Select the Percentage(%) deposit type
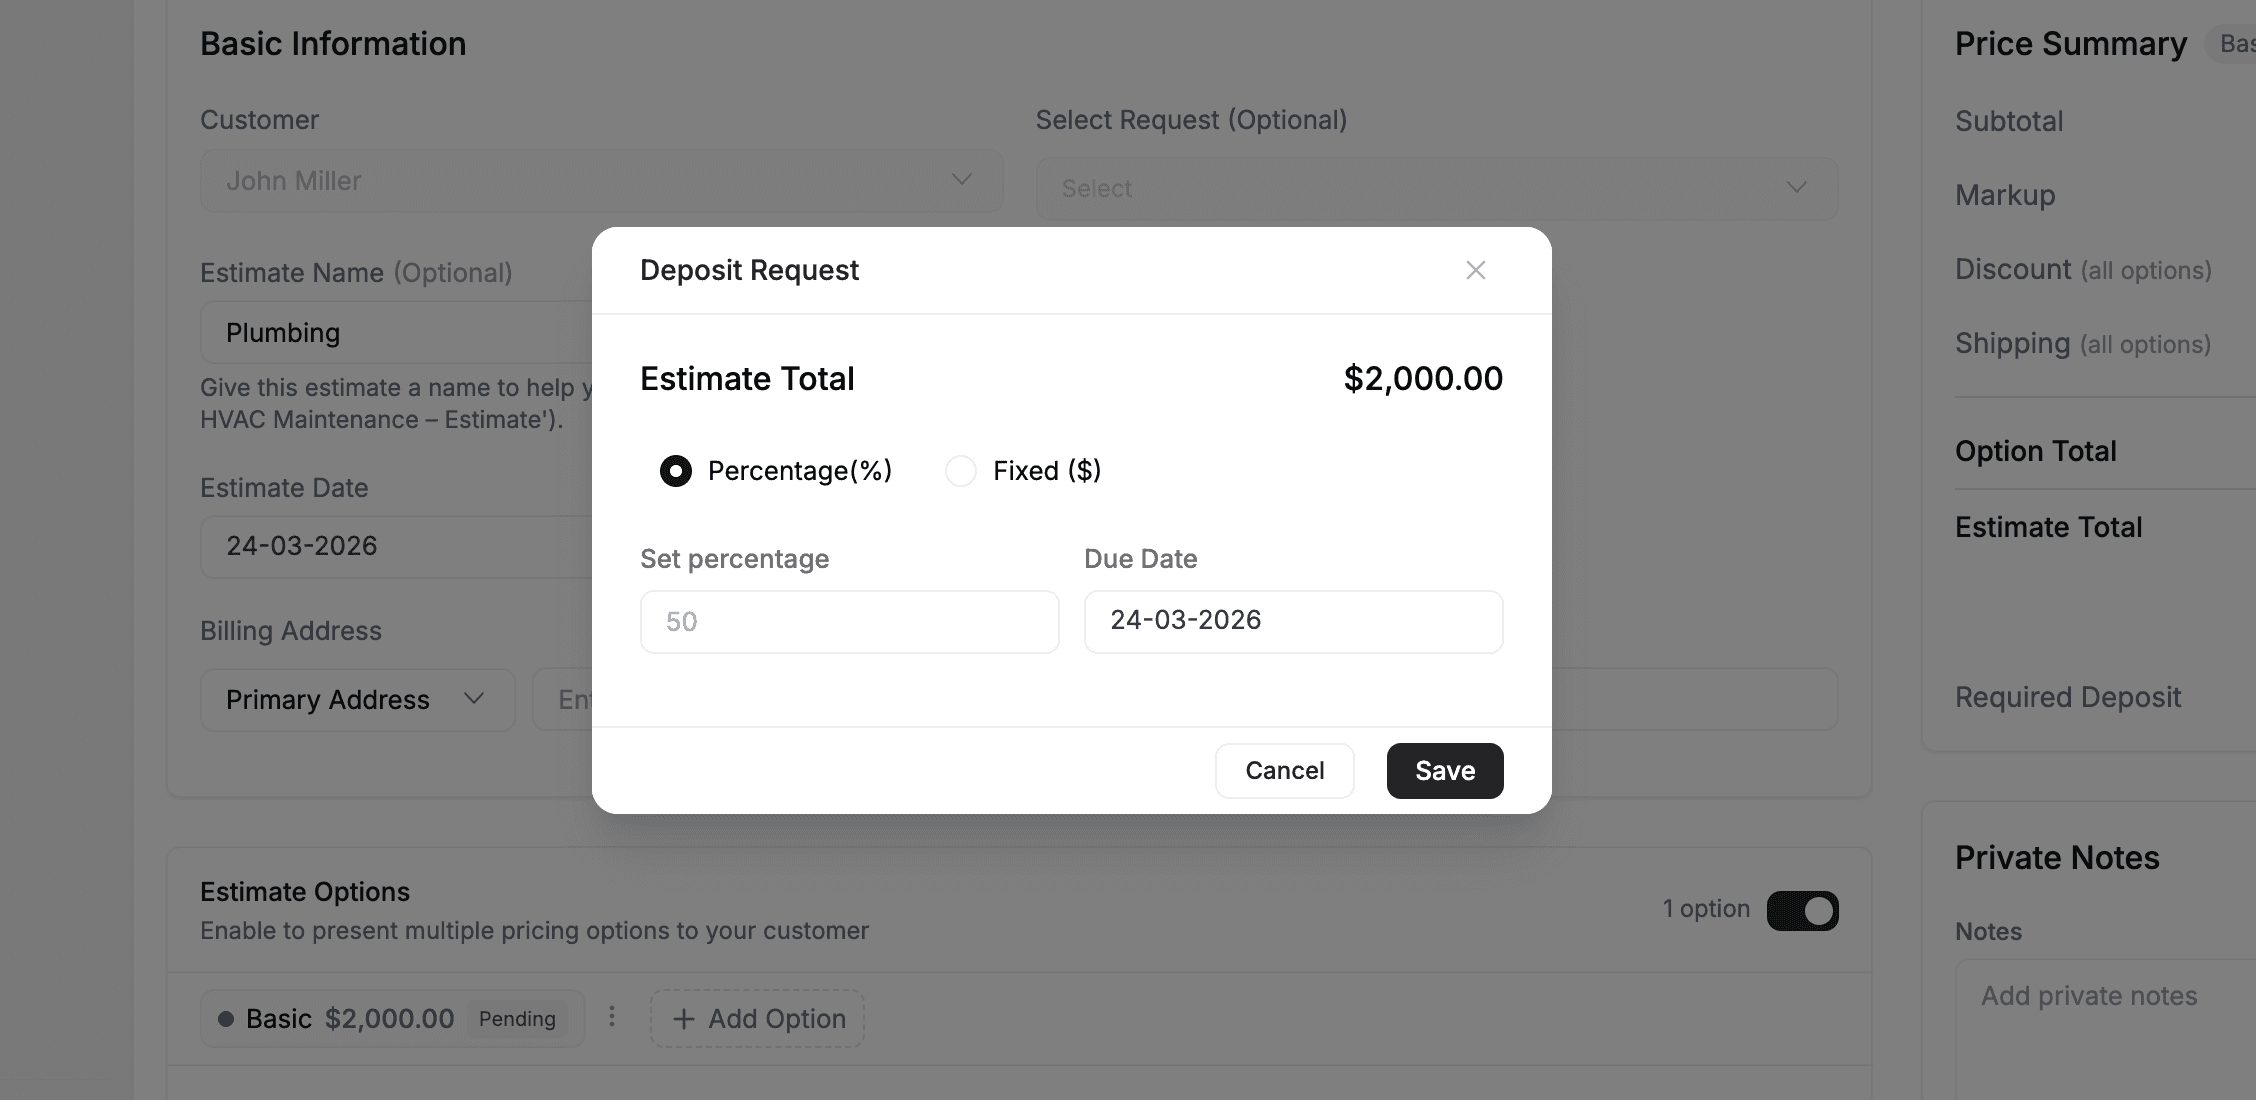This screenshot has width=2256, height=1100. tap(675, 470)
